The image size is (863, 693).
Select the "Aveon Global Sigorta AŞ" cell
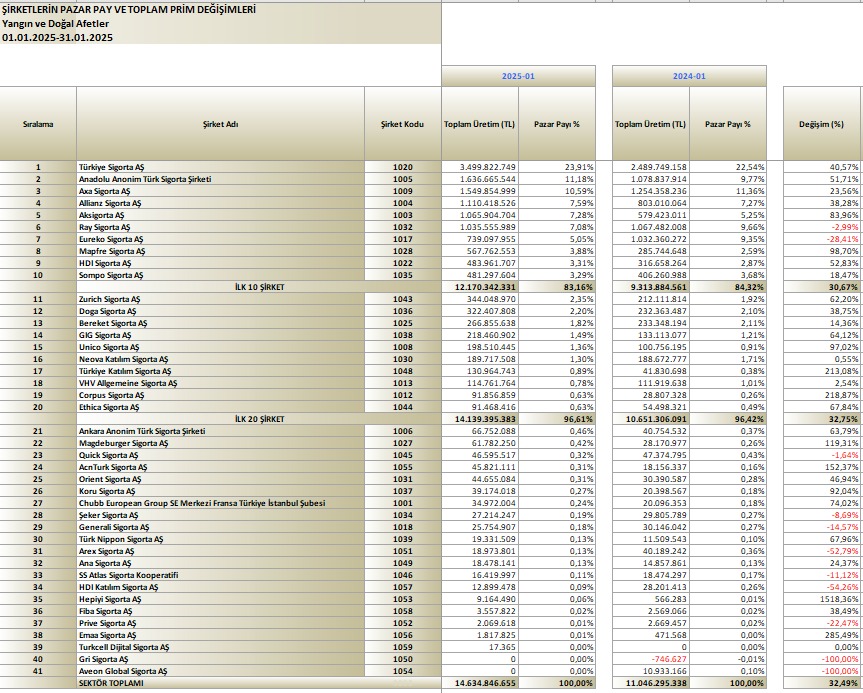coord(220,672)
